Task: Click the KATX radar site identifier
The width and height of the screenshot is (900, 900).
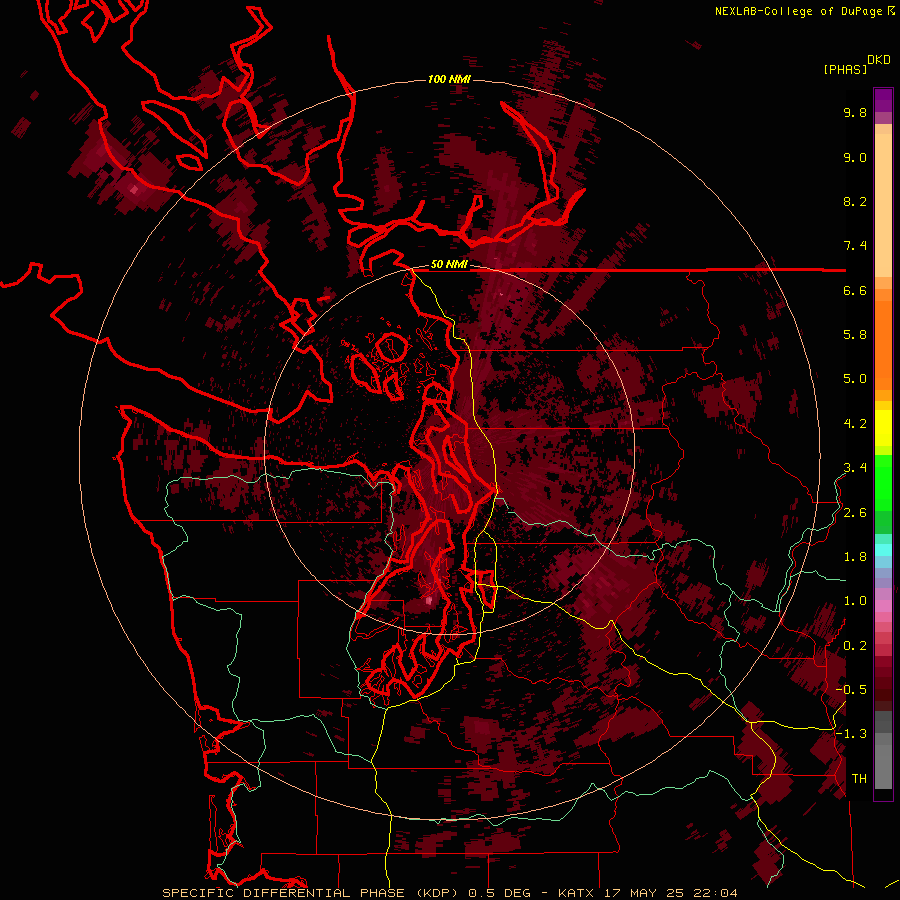Action: pyautogui.click(x=576, y=893)
